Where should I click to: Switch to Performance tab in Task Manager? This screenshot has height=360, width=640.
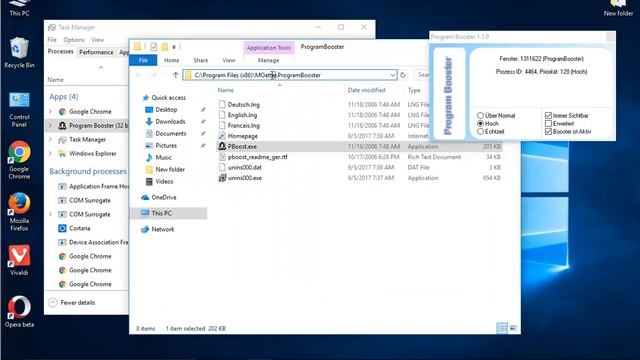click(x=96, y=52)
